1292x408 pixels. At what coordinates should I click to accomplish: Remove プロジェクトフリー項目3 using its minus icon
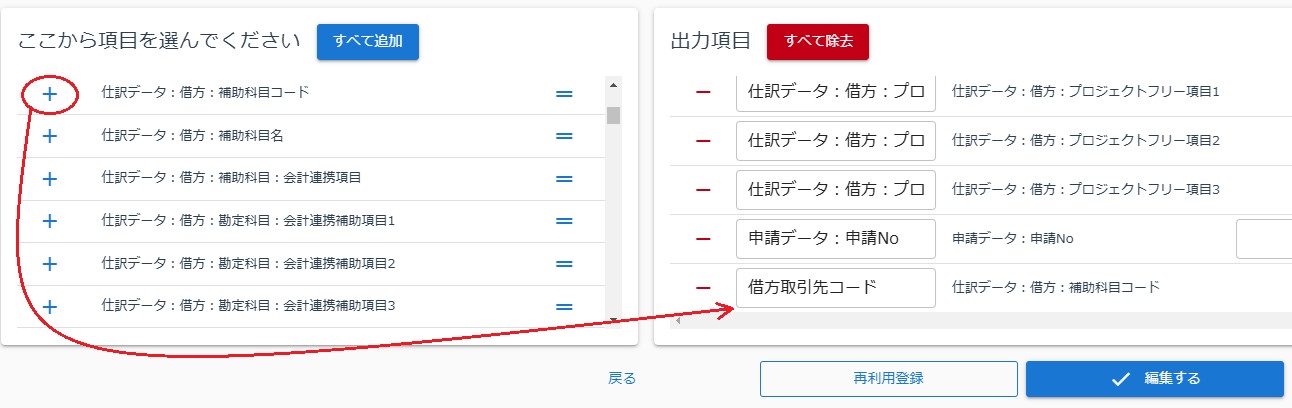(x=703, y=190)
